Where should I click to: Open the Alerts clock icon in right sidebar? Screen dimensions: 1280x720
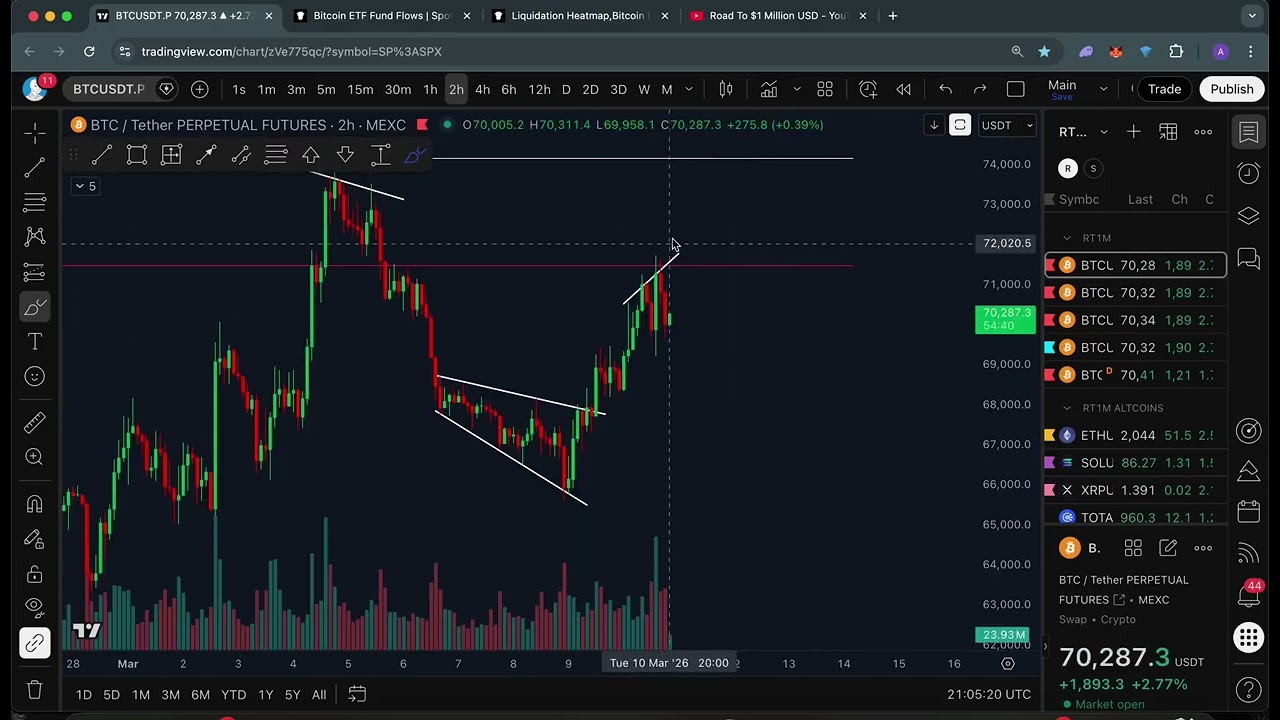1248,174
